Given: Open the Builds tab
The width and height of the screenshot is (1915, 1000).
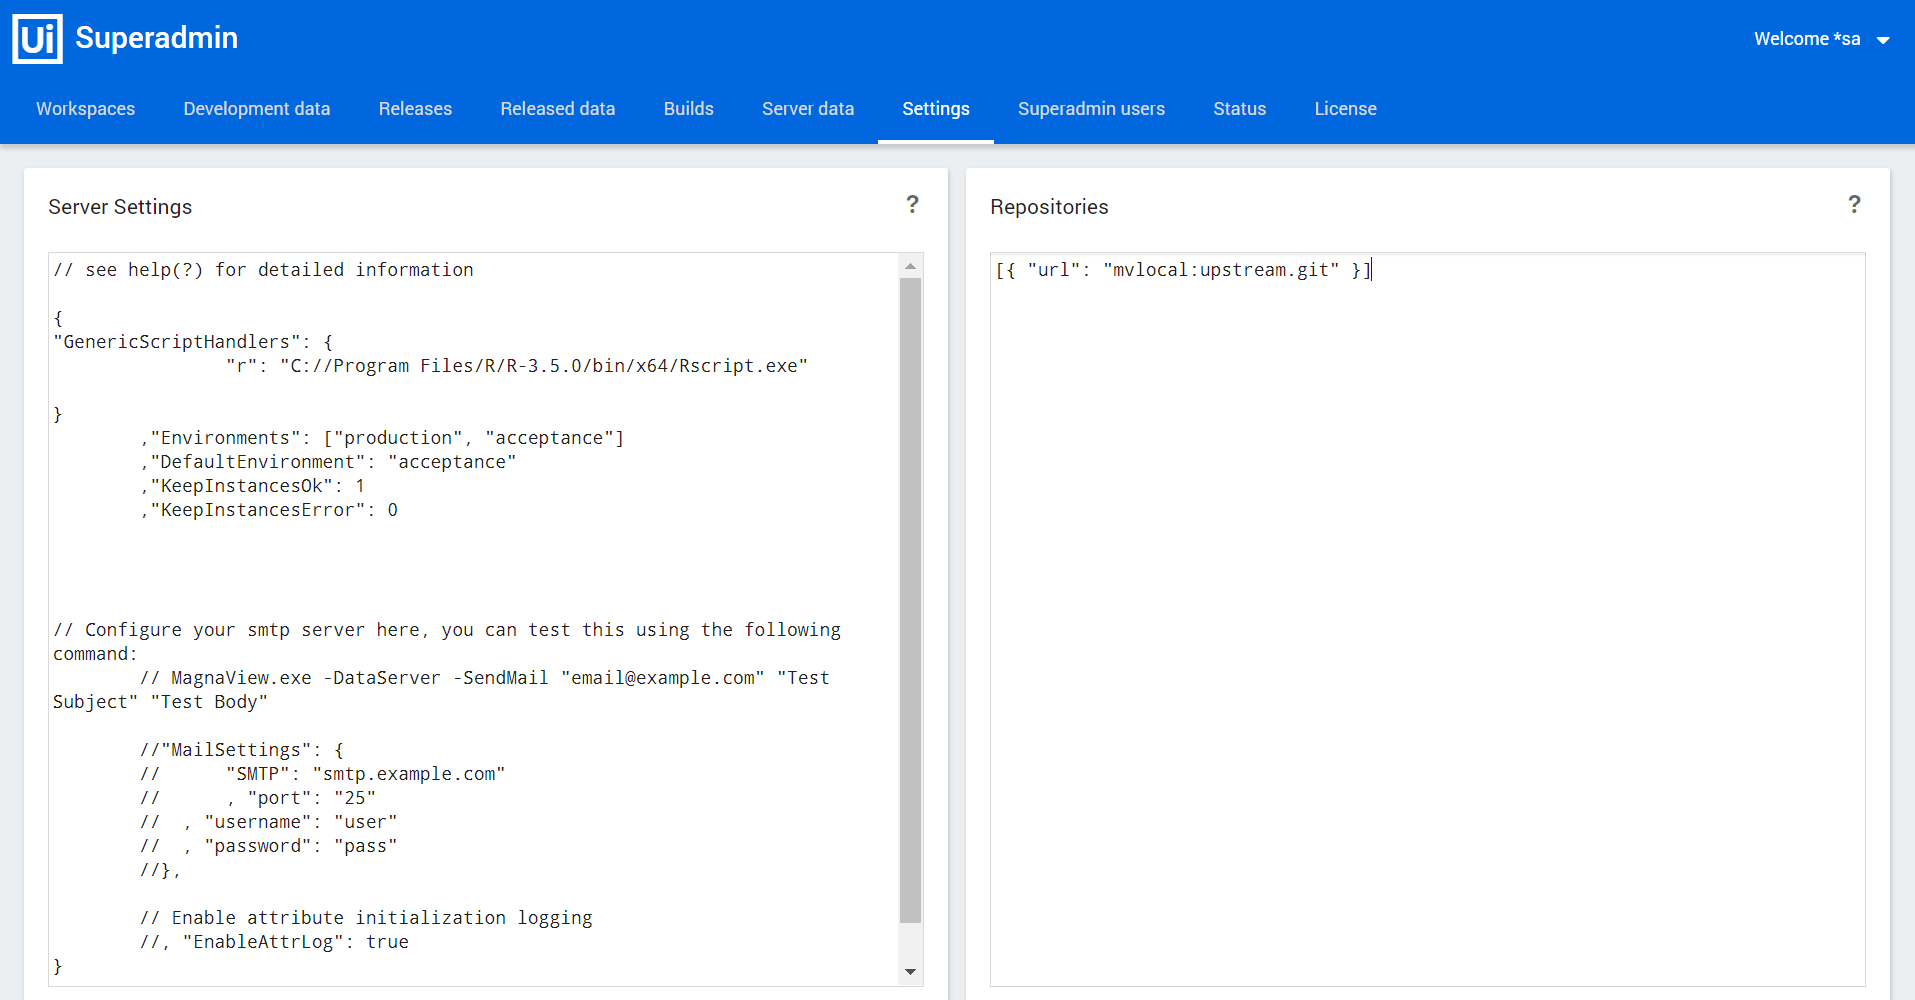Looking at the screenshot, I should point(689,109).
